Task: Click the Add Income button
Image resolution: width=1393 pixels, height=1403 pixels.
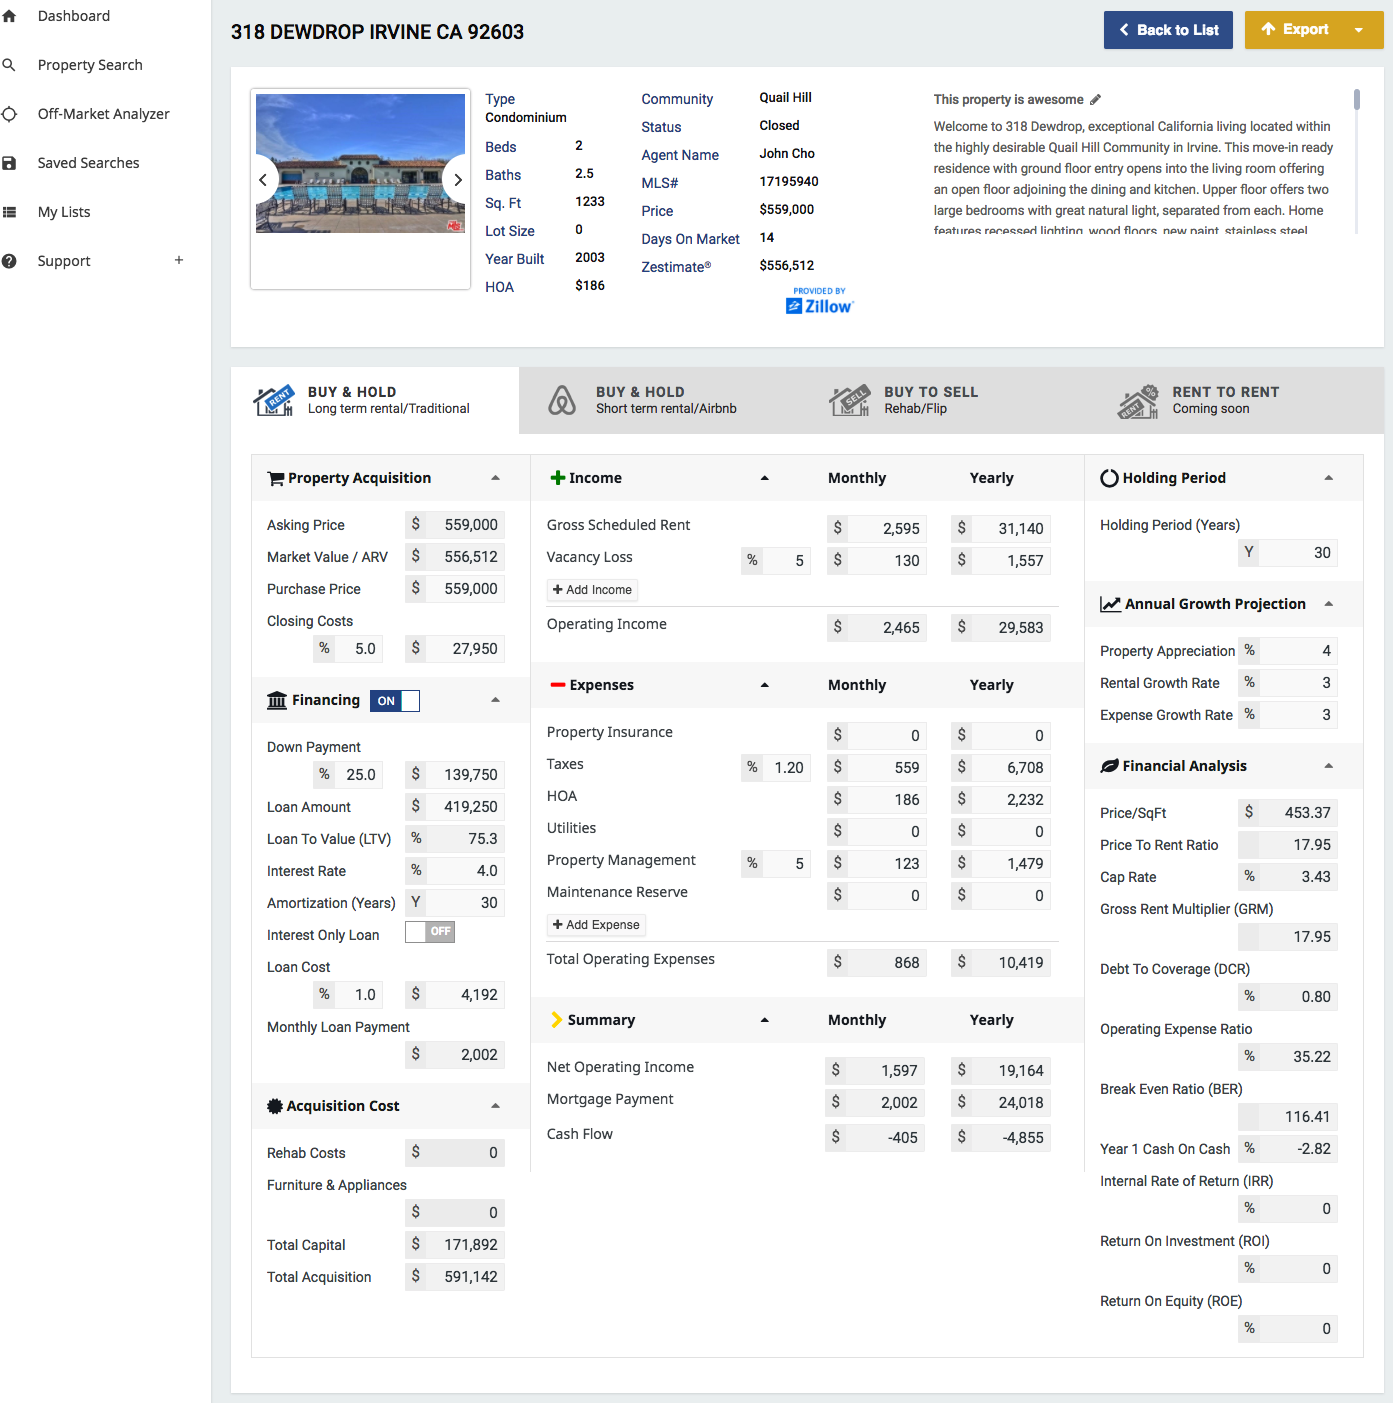Action: 592,590
